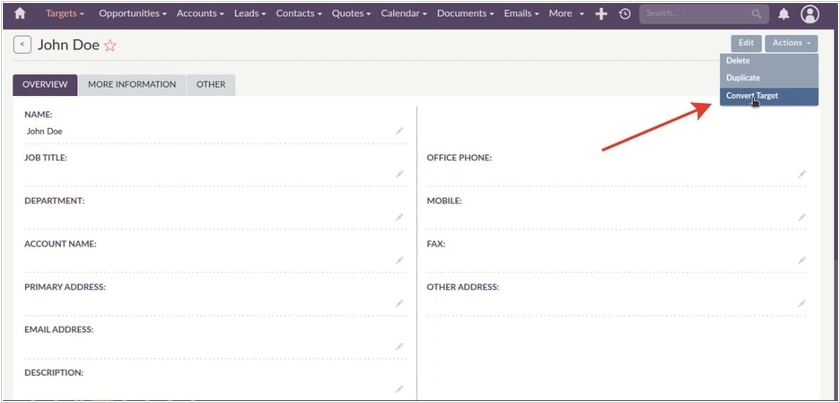Expand the Accounts menu
The height and width of the screenshot is (403, 840).
pyautogui.click(x=201, y=14)
